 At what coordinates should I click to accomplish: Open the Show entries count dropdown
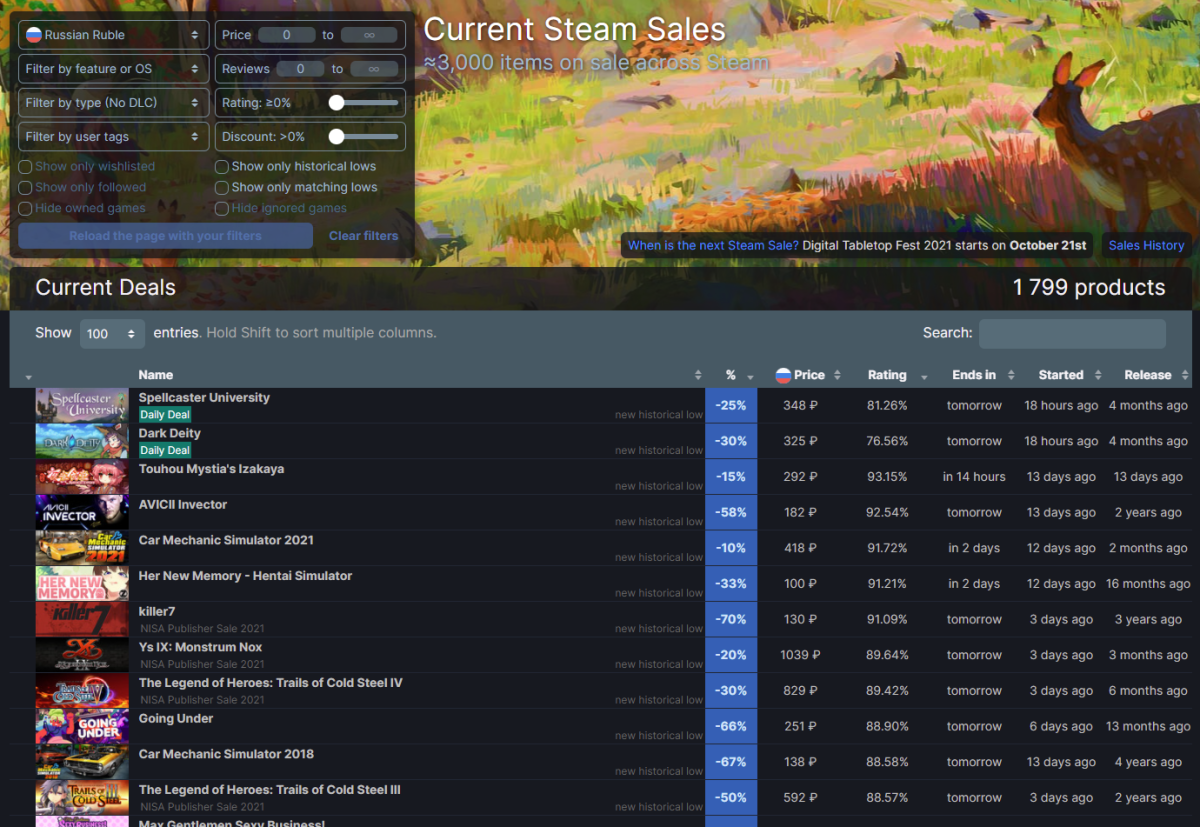112,334
